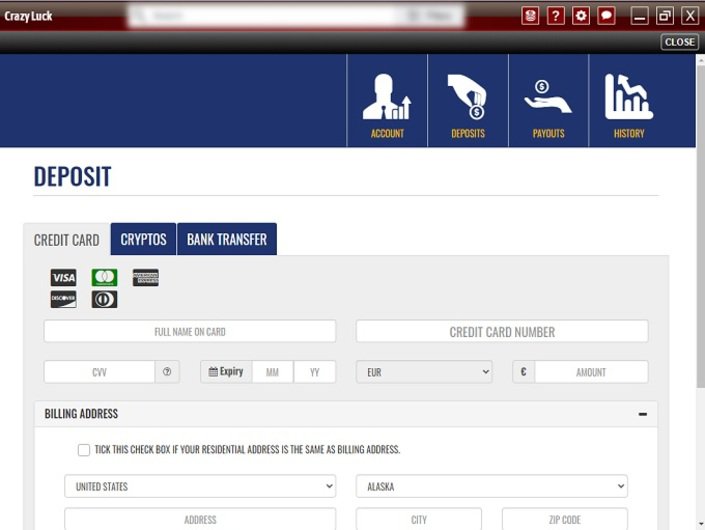Focus the YY expiry year field
705x530 pixels.
point(315,372)
